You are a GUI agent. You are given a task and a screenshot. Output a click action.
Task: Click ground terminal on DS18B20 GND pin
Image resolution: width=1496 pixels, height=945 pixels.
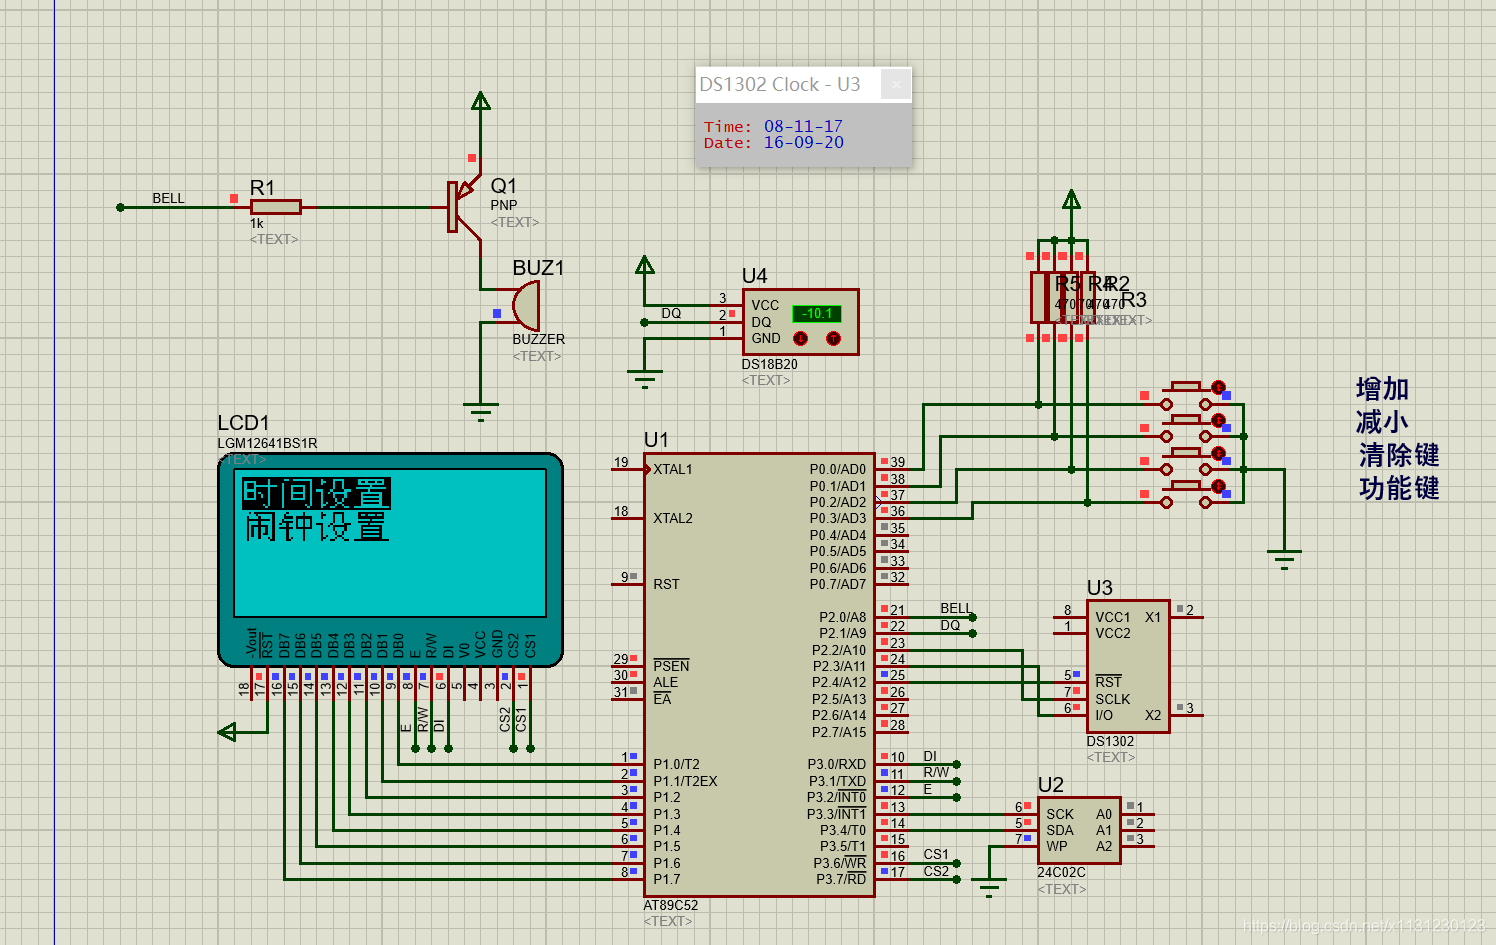645,378
